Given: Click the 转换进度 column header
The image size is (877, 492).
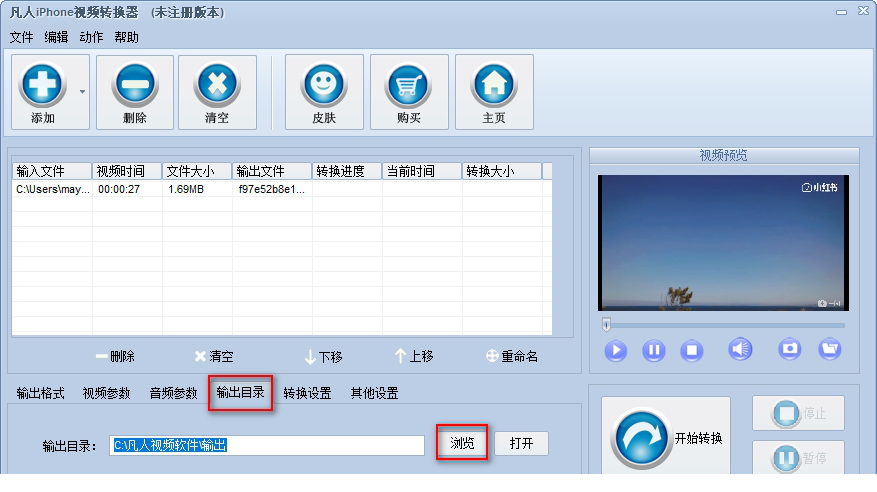Looking at the screenshot, I should click(x=347, y=171).
